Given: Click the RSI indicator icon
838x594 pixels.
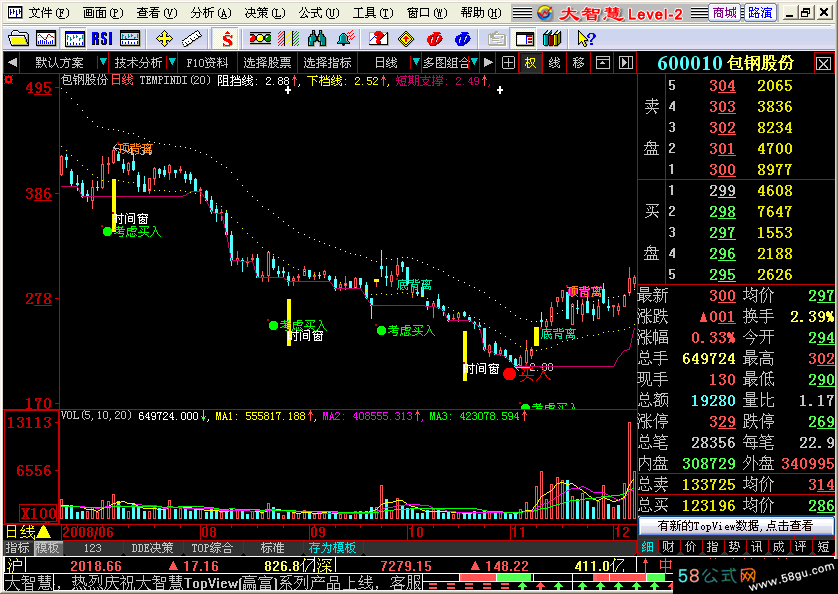Looking at the screenshot, I should (x=102, y=38).
